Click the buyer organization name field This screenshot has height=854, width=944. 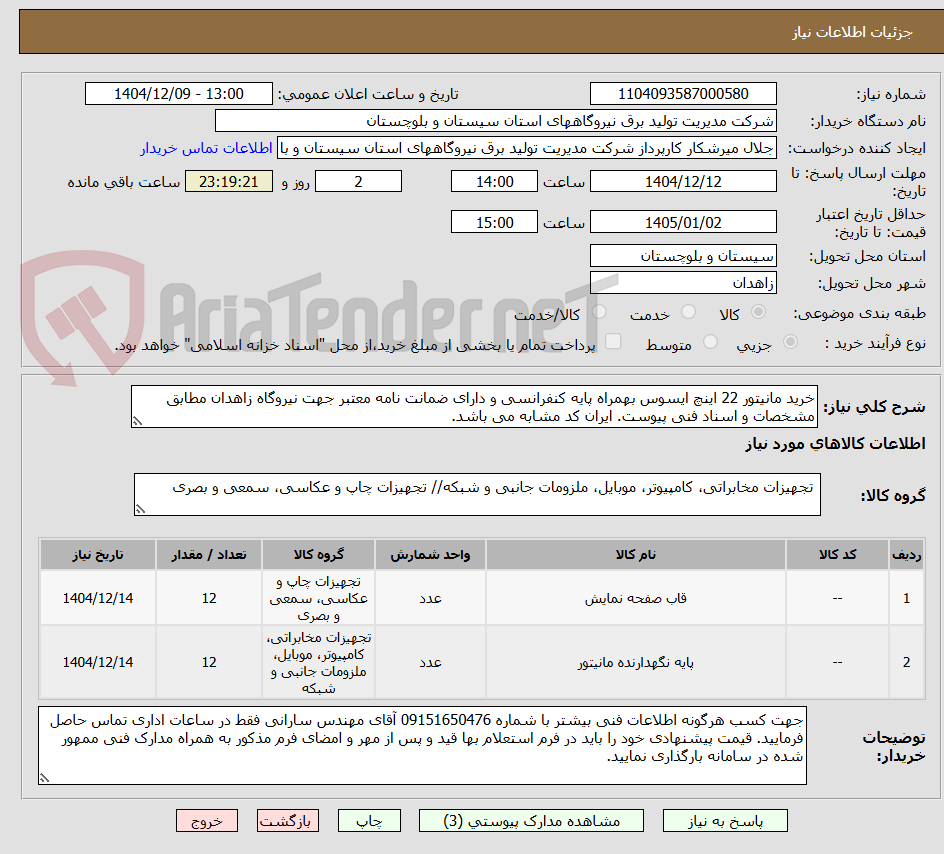coord(495,121)
